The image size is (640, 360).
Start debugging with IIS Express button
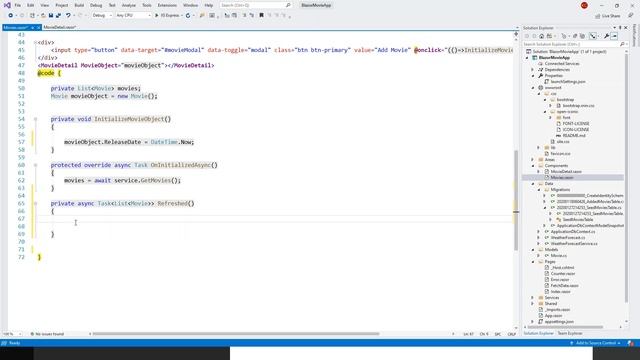[x=167, y=16]
